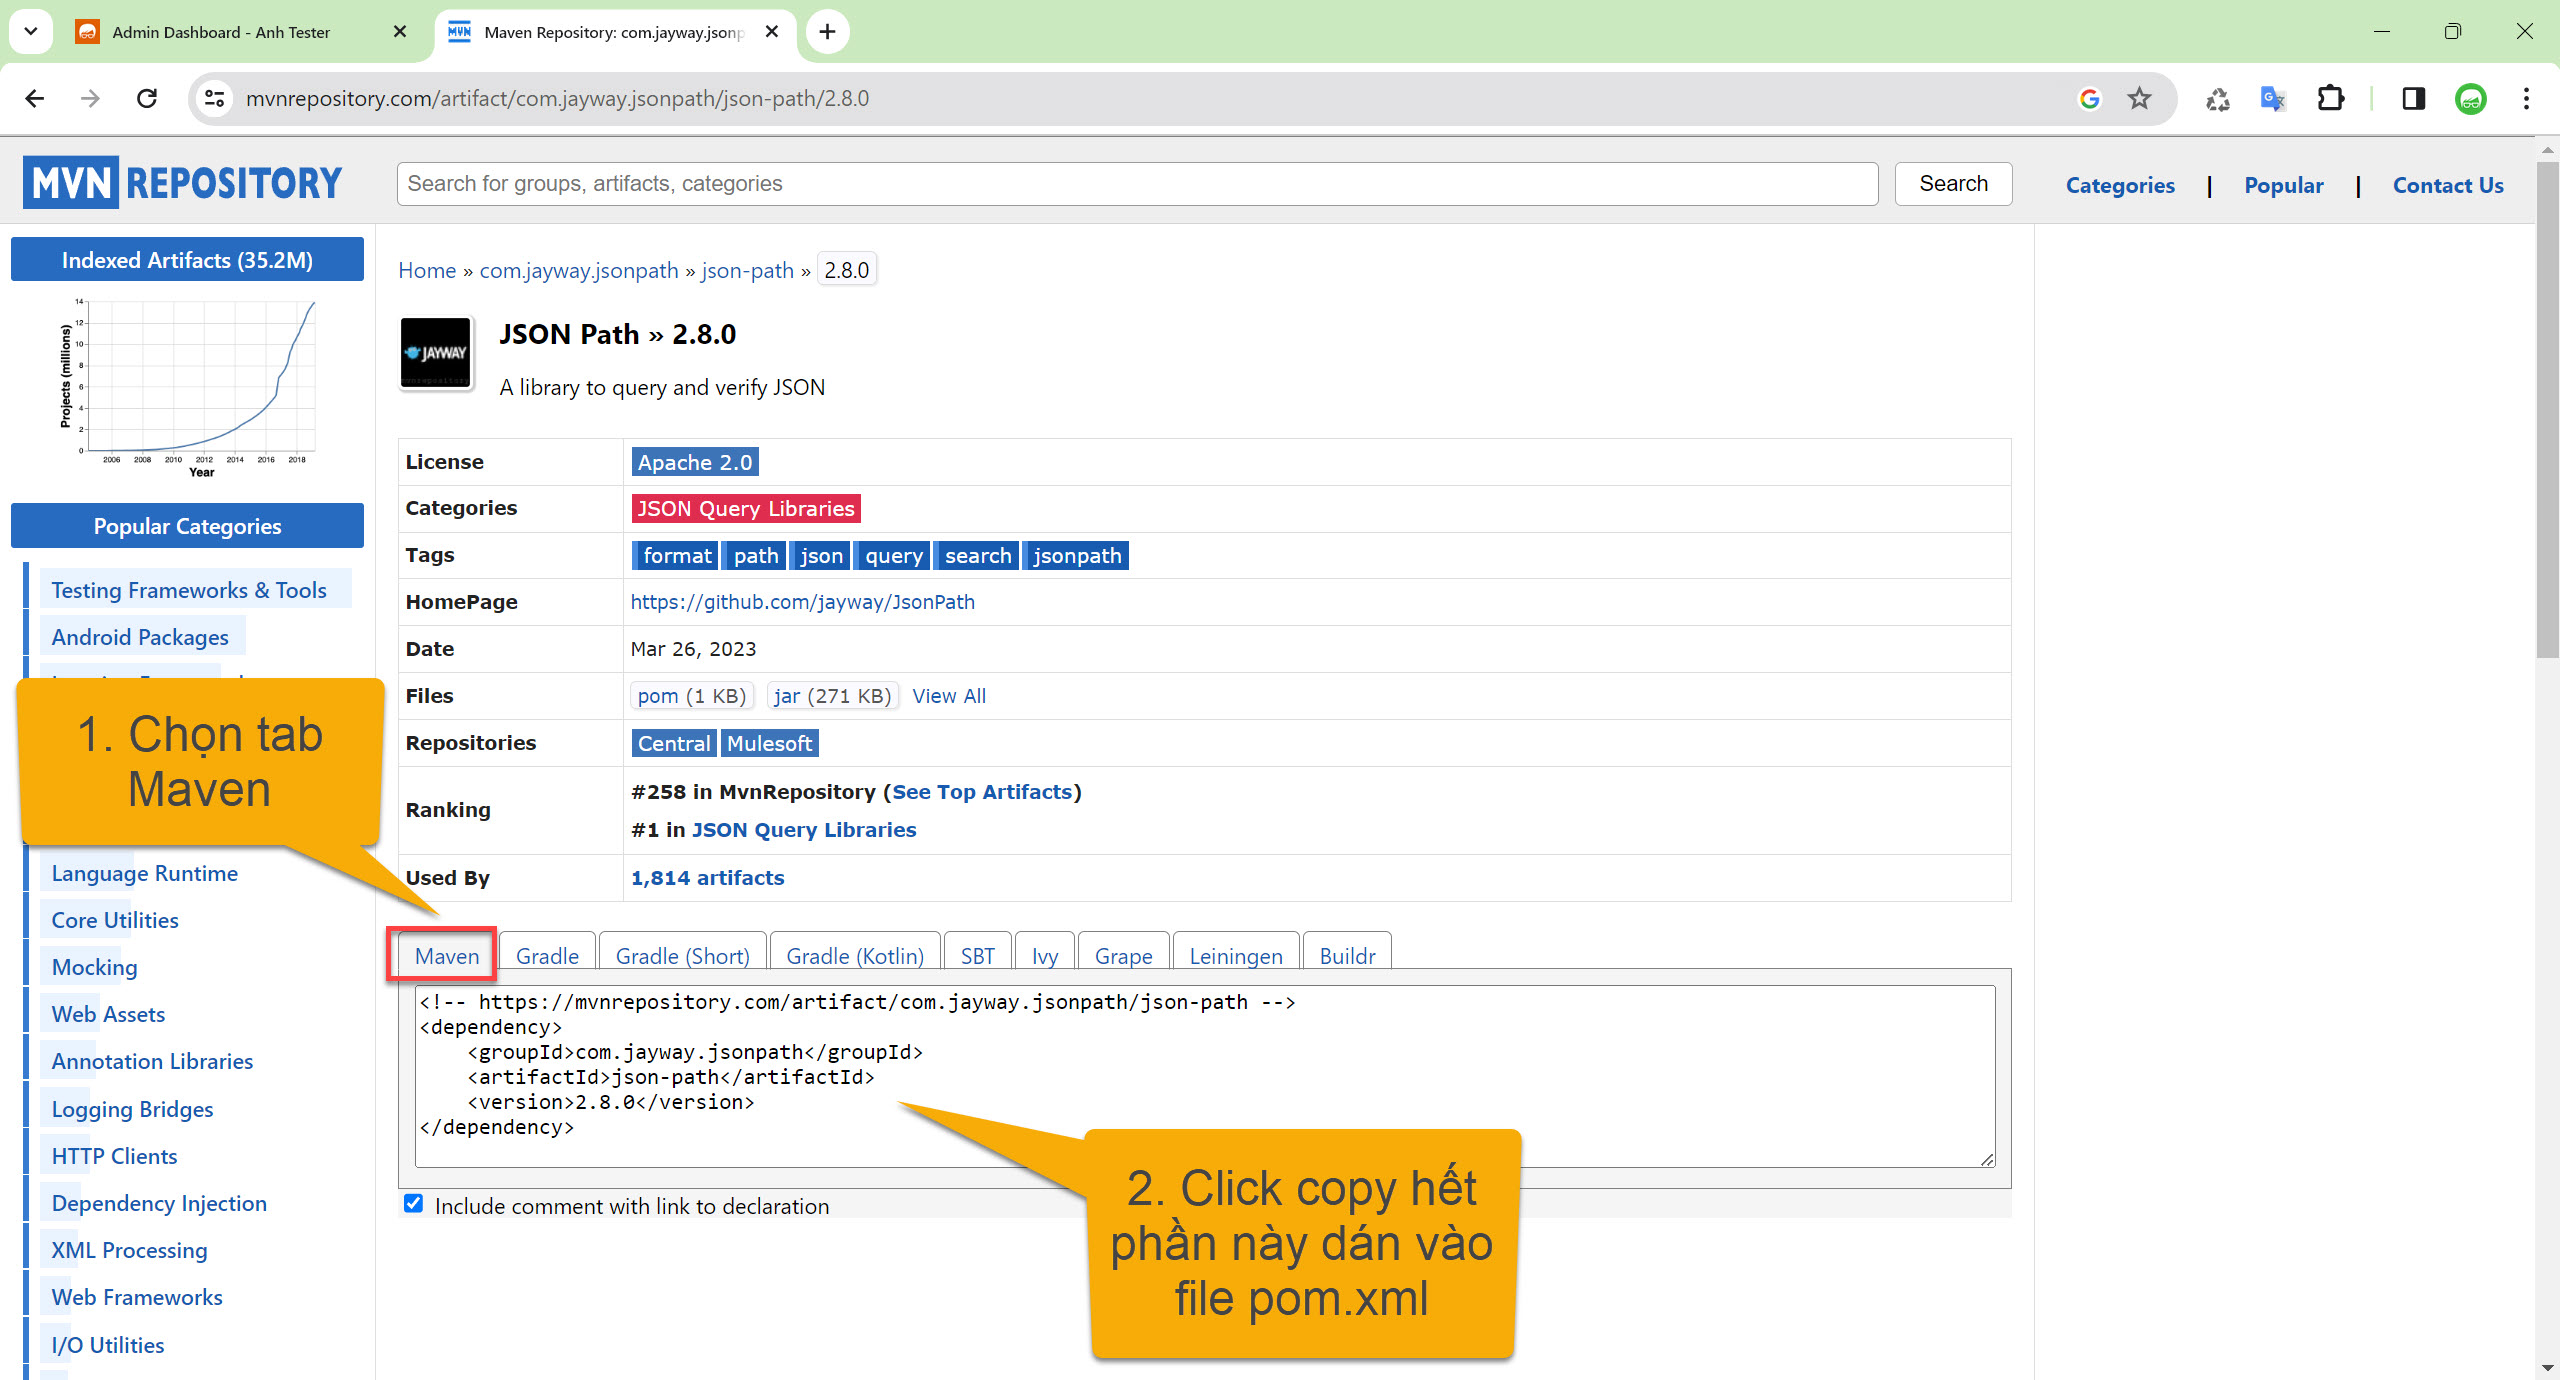Click the Search button
2560x1380 pixels.
click(1953, 184)
